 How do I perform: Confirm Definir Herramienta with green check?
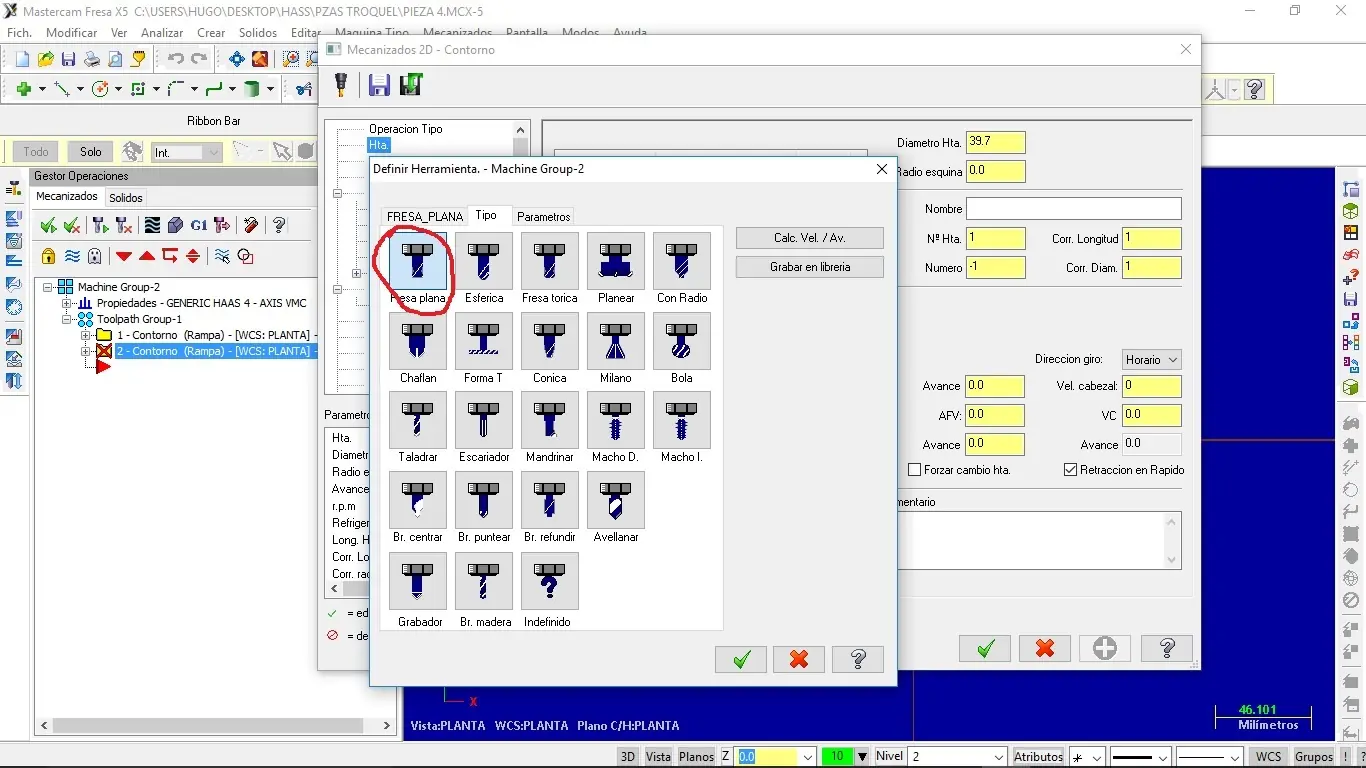tap(741, 659)
